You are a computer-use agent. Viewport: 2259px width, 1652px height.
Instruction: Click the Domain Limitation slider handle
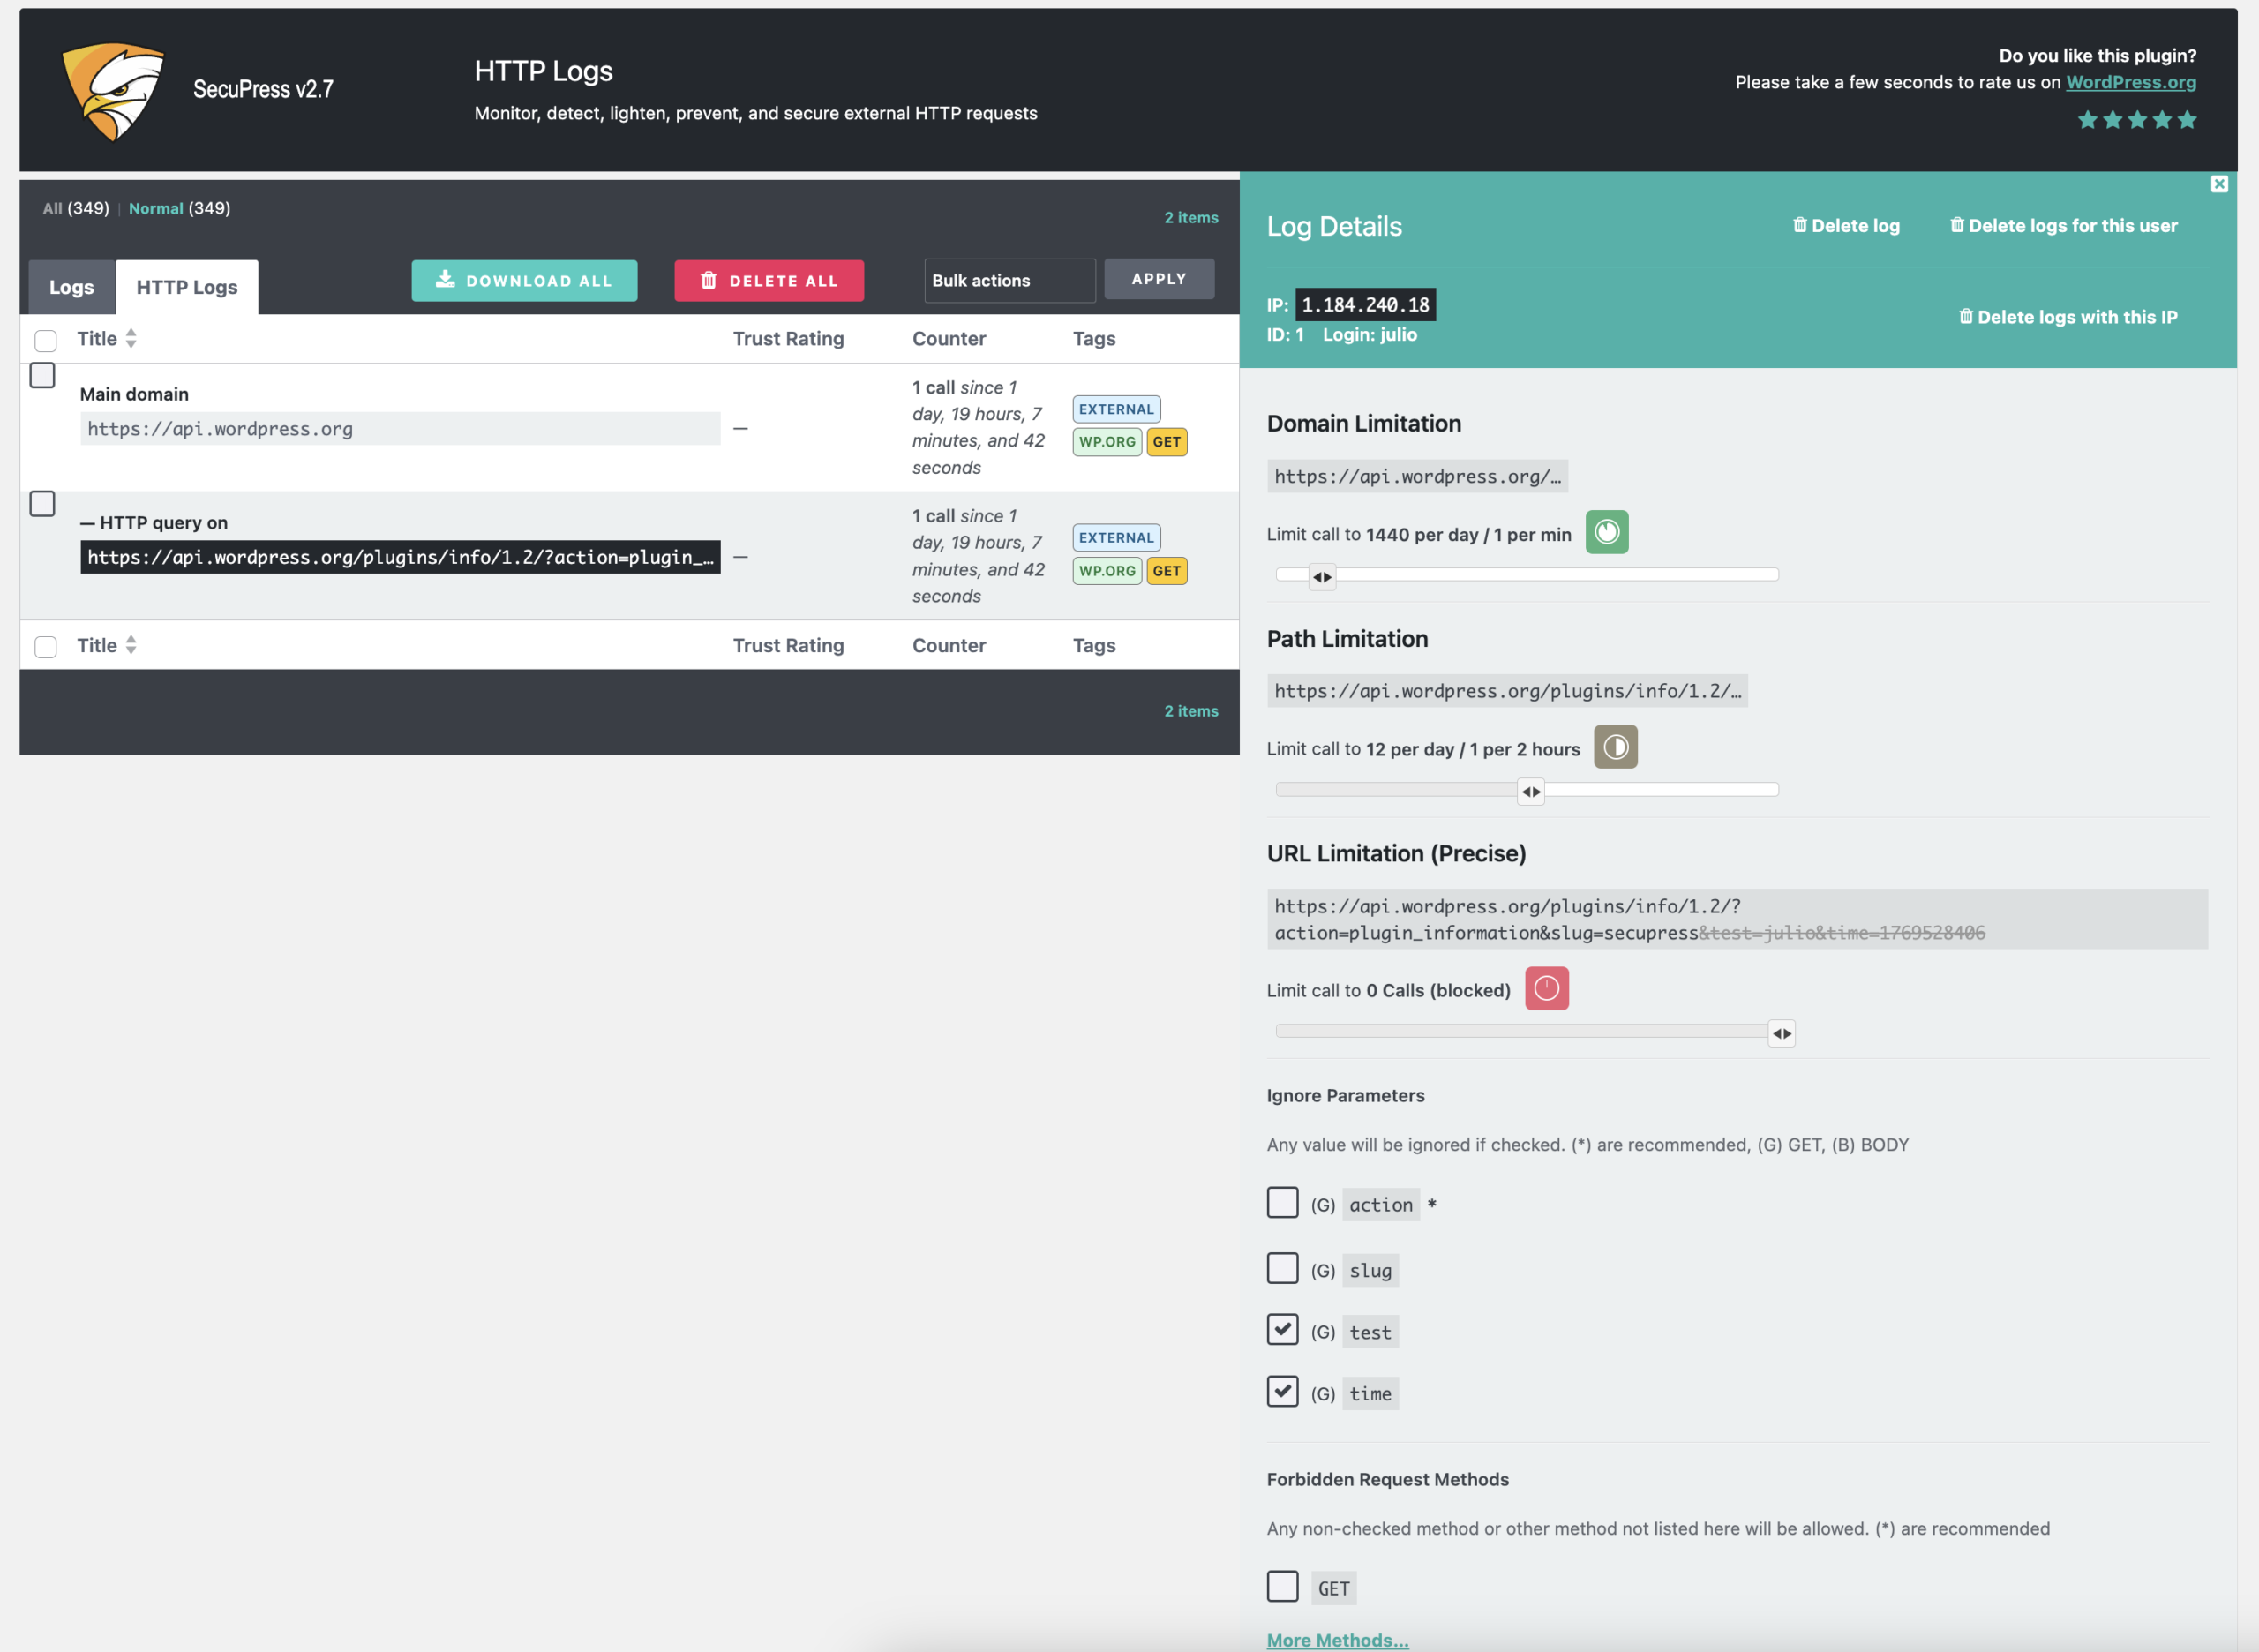(x=1321, y=577)
